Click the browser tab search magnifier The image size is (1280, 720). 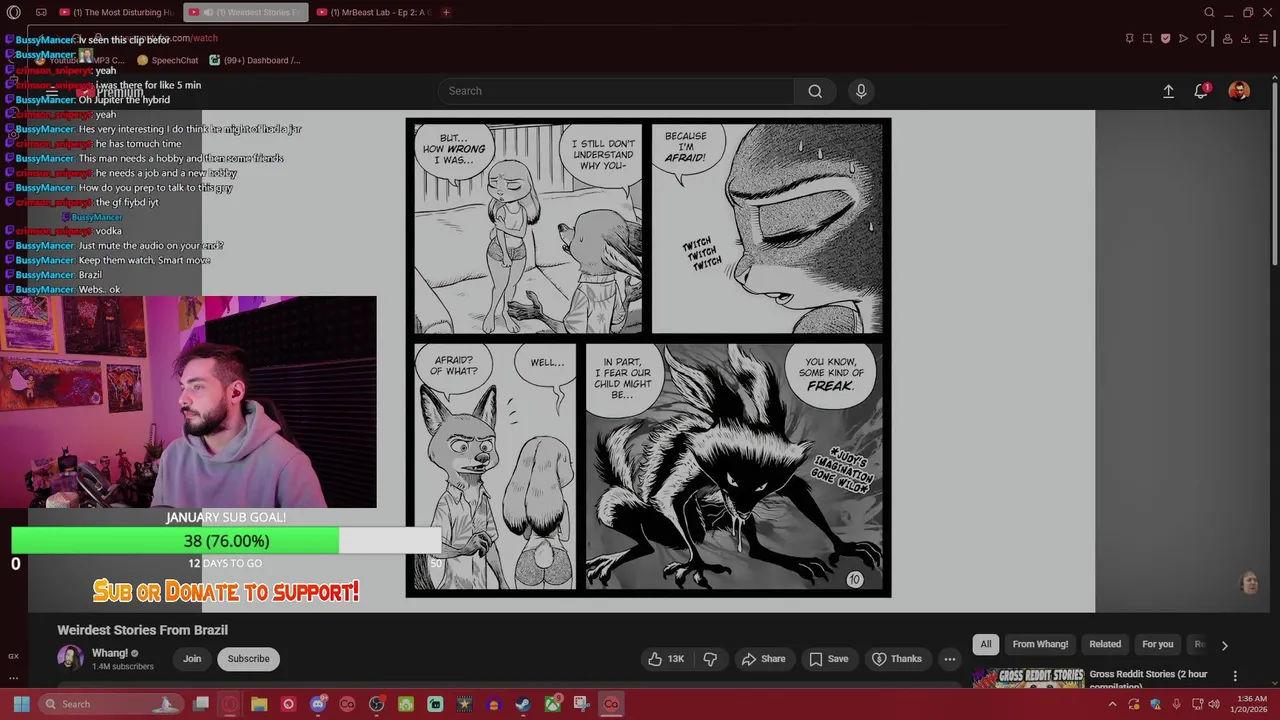pyautogui.click(x=1209, y=12)
